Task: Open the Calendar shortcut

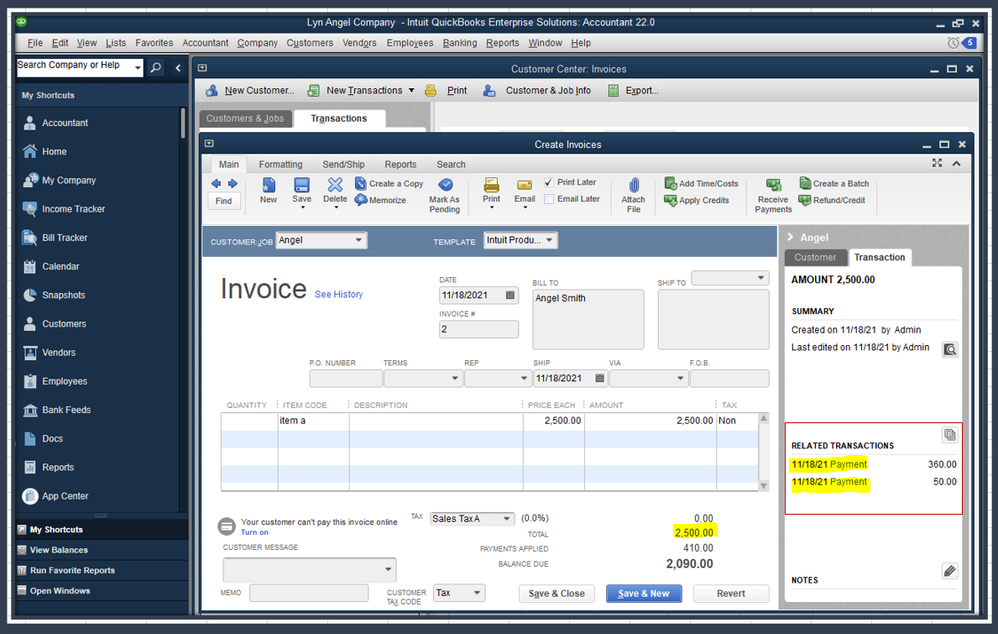Action: click(60, 266)
